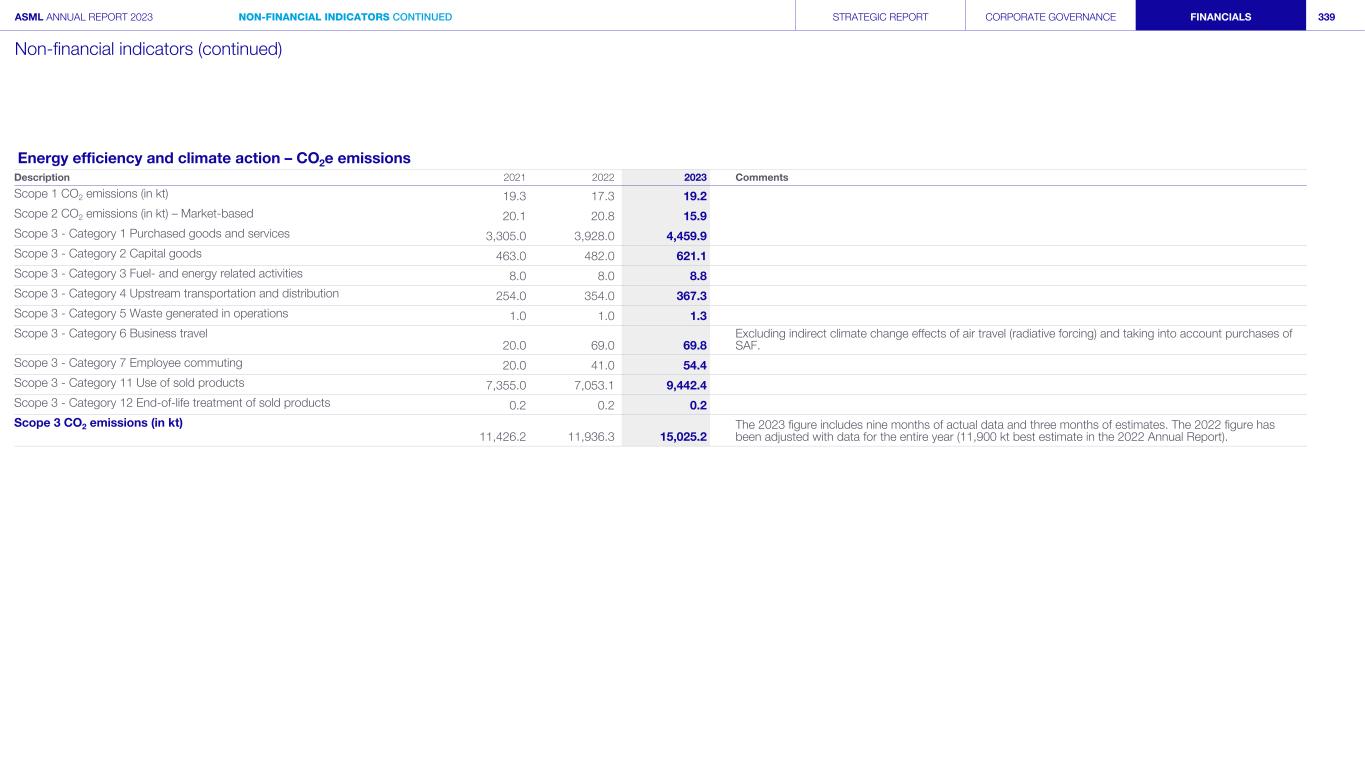Select Category 1 Purchased goods and services row
Screen dimensions: 1365x769
pos(152,234)
